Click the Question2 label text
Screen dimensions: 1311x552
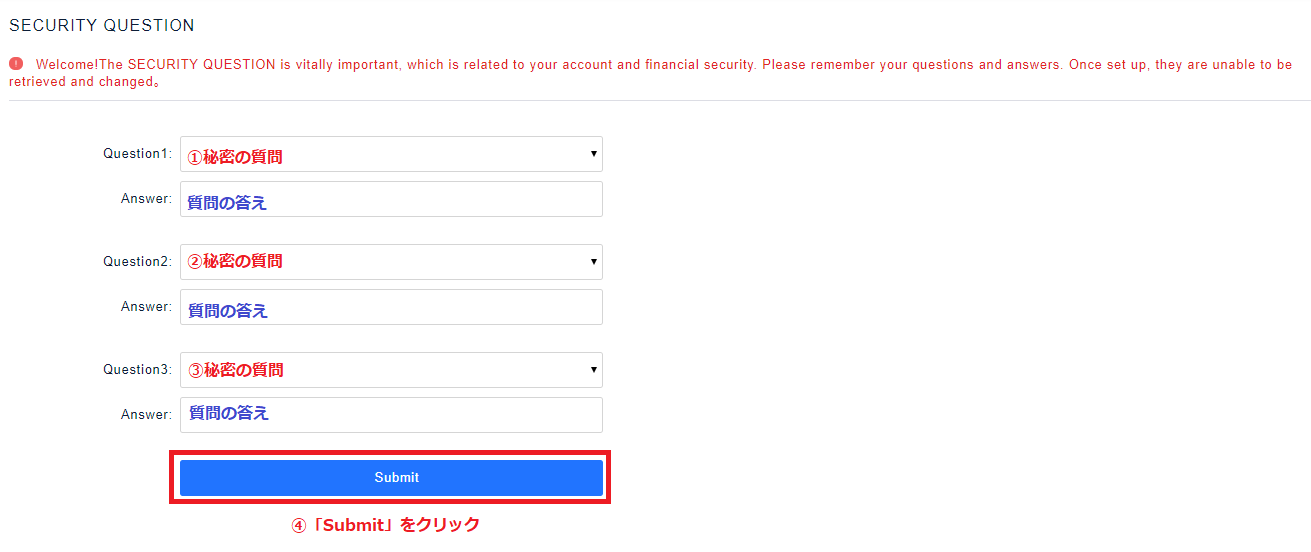(137, 262)
